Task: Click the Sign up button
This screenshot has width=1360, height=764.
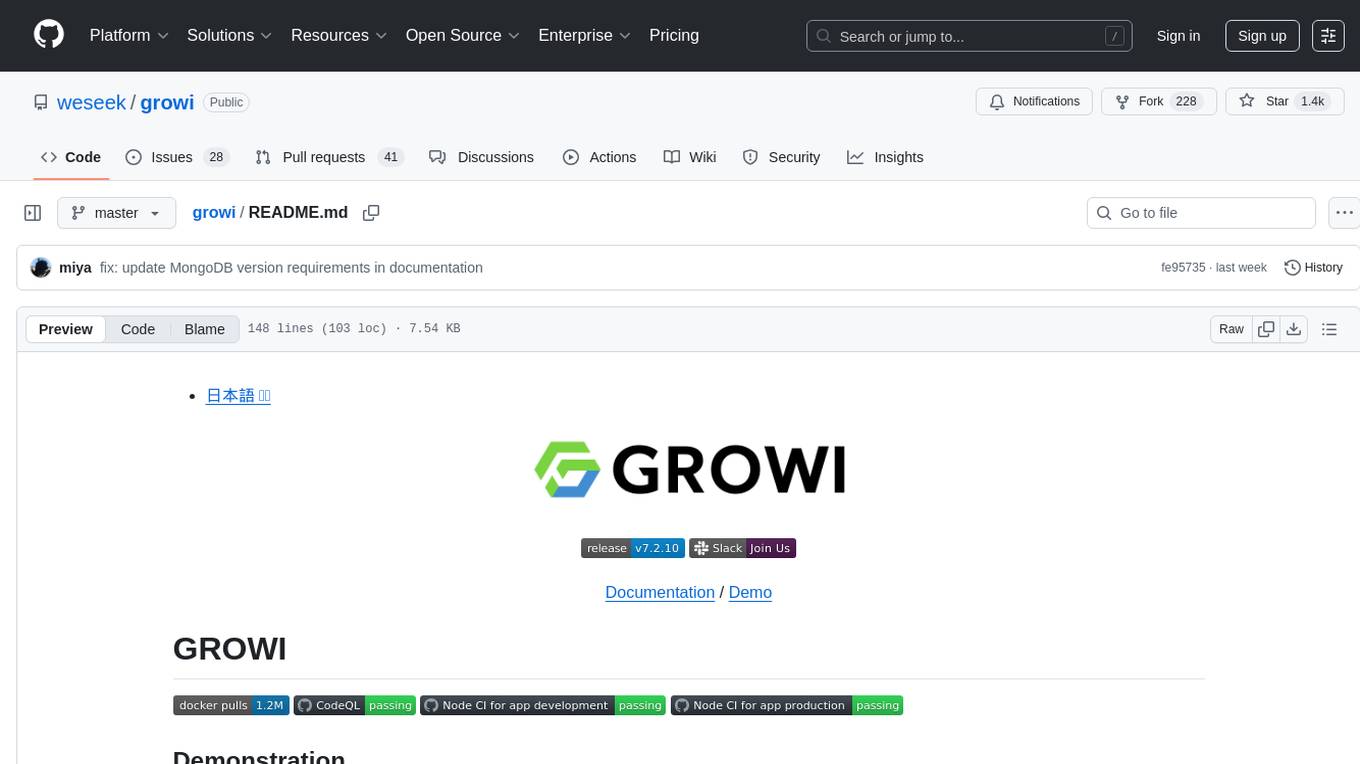Action: 1262,36
